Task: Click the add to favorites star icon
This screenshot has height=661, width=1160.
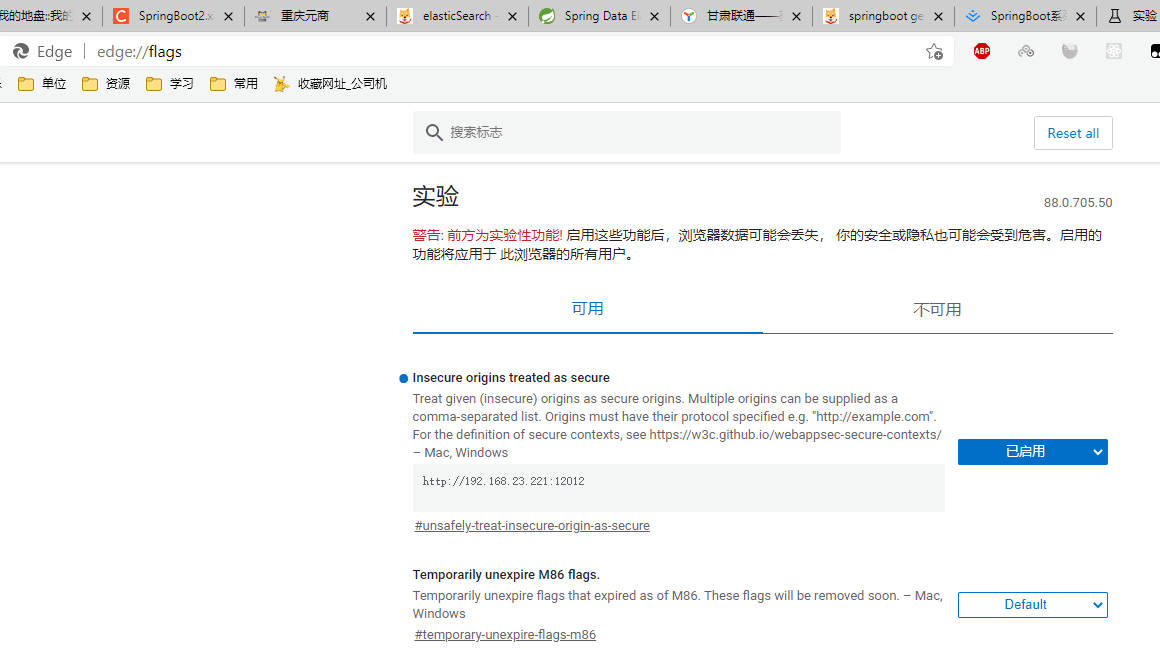Action: [x=934, y=52]
